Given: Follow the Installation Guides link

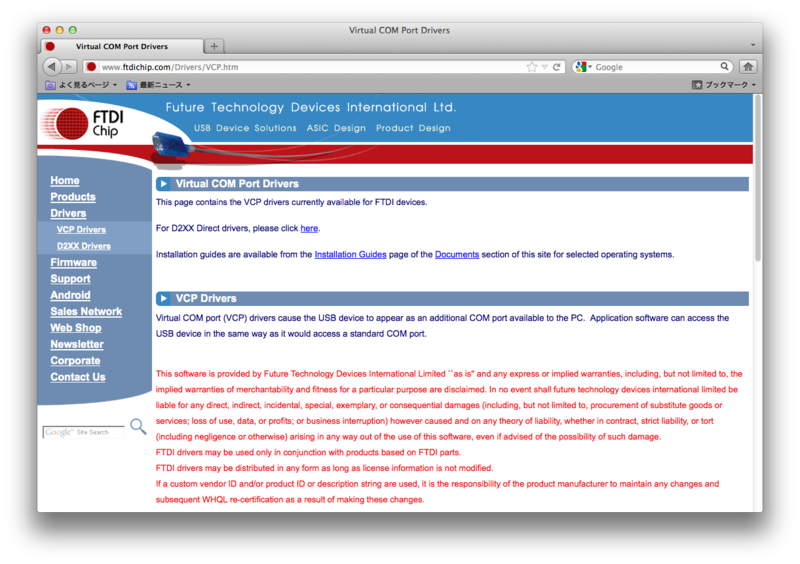Looking at the screenshot, I should 351,254.
